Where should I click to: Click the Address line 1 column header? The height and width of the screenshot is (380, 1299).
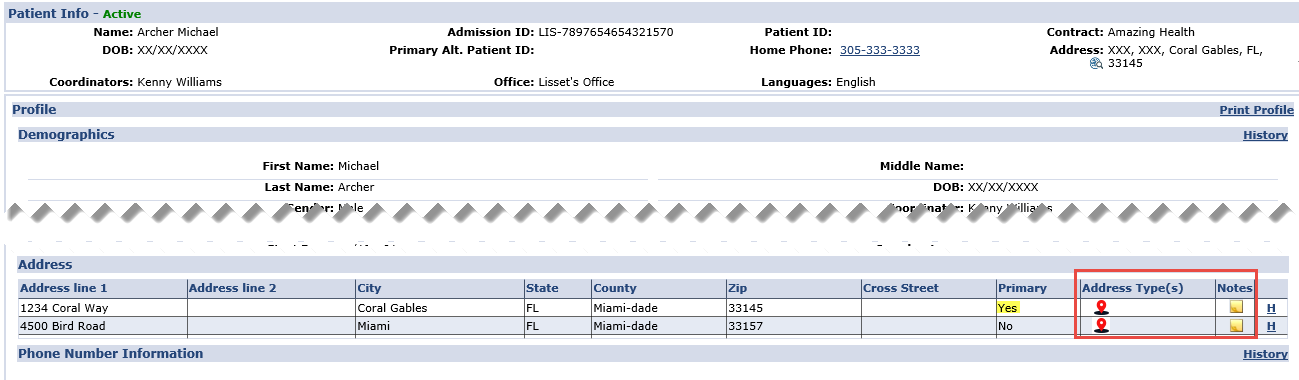tap(63, 288)
